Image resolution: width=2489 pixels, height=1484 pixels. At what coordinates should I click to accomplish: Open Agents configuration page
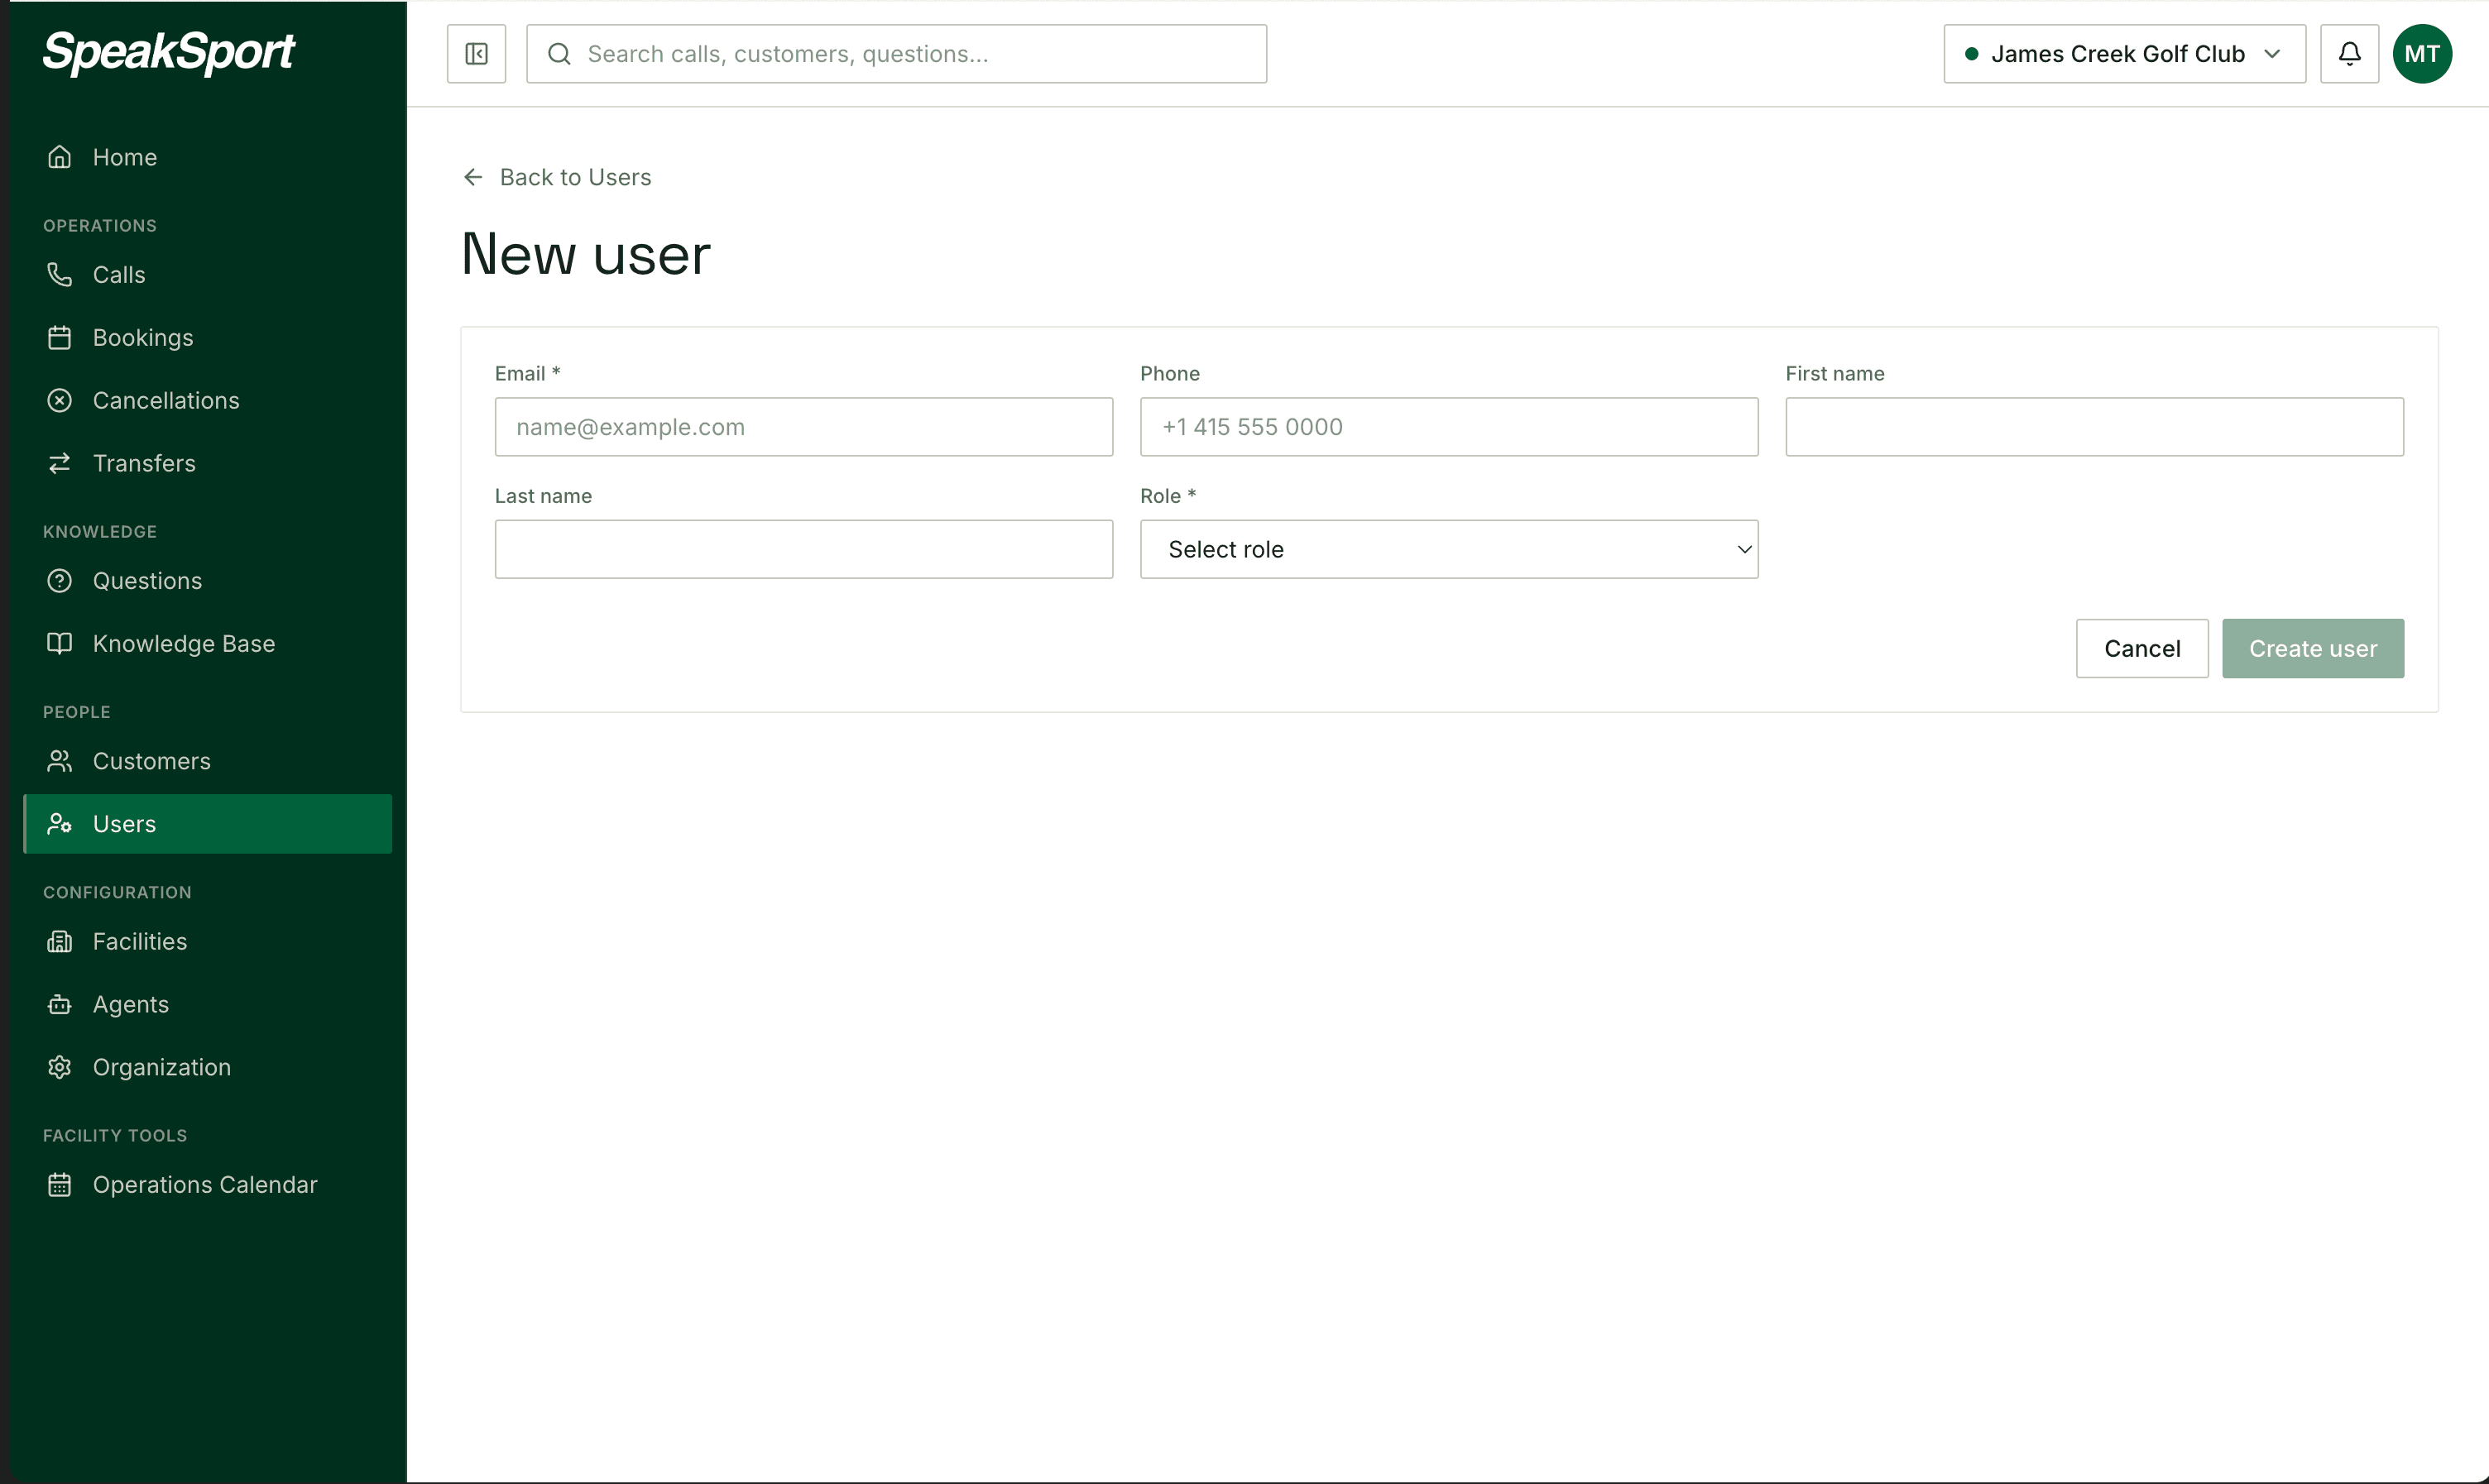208,1005
